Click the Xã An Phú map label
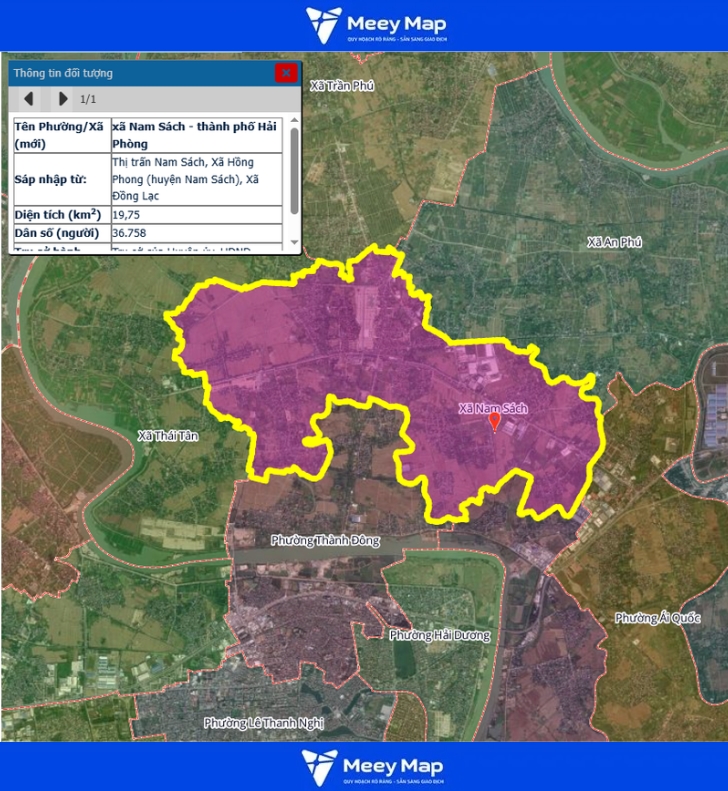The width and height of the screenshot is (728, 791). [614, 242]
